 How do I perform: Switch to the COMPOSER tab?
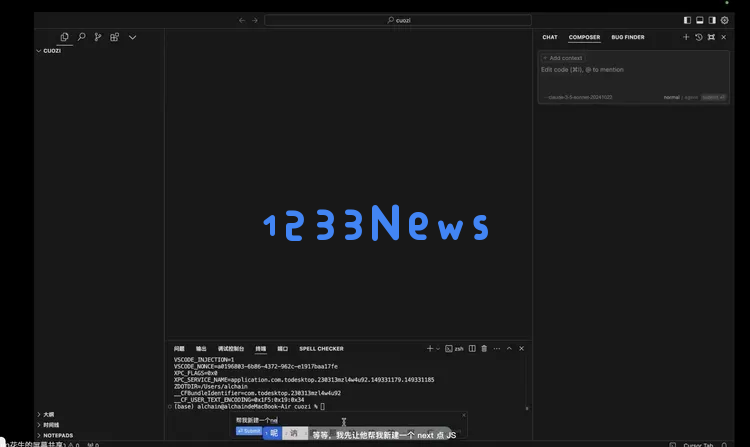point(584,37)
